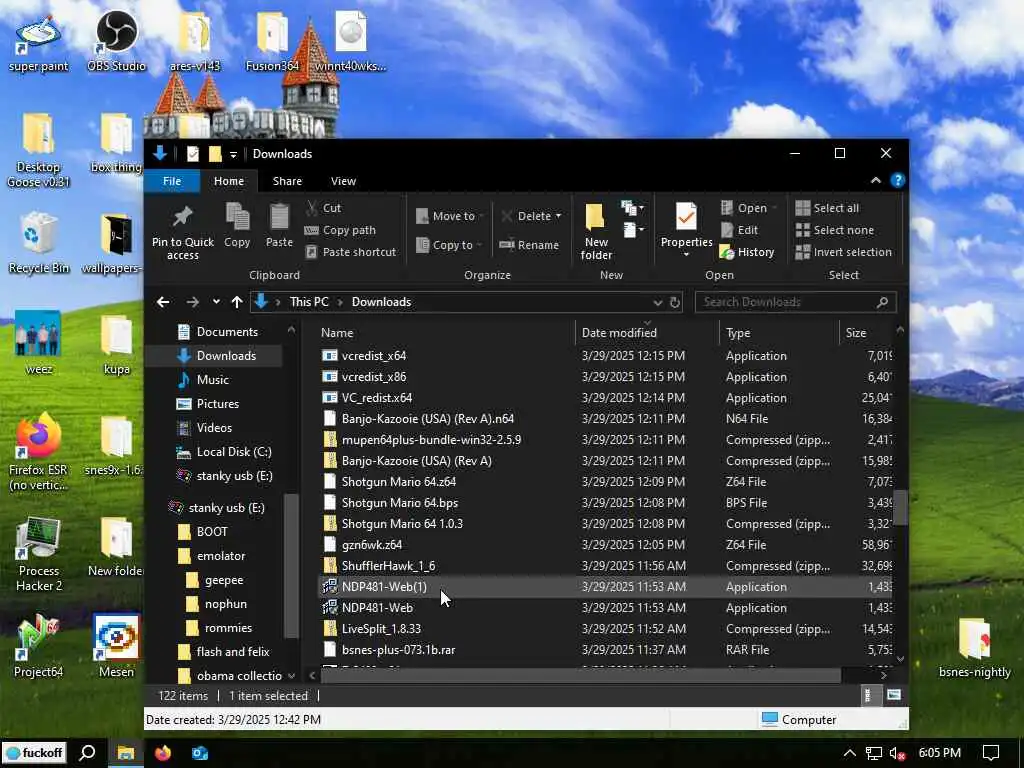Switch to the View ribbon tab
The width and height of the screenshot is (1024, 768).
pos(344,181)
